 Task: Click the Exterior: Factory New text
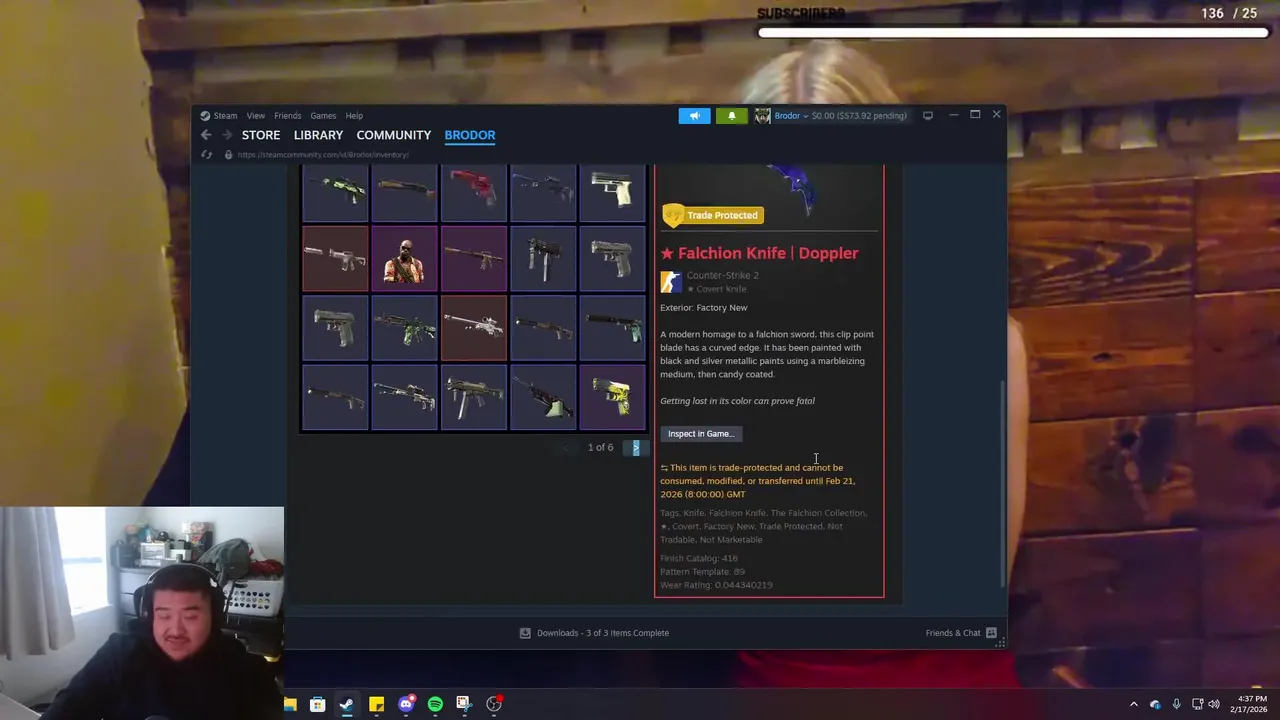point(704,308)
